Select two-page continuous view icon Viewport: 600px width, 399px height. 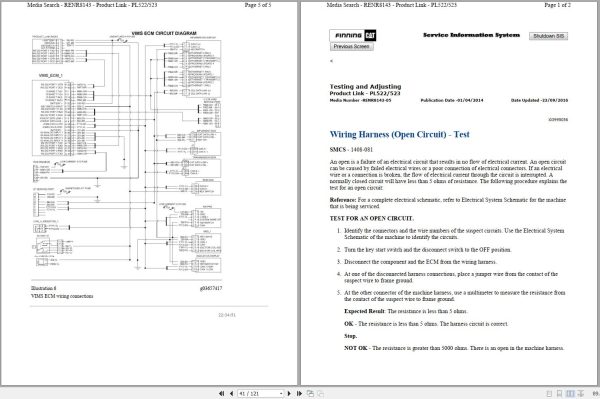(580, 393)
